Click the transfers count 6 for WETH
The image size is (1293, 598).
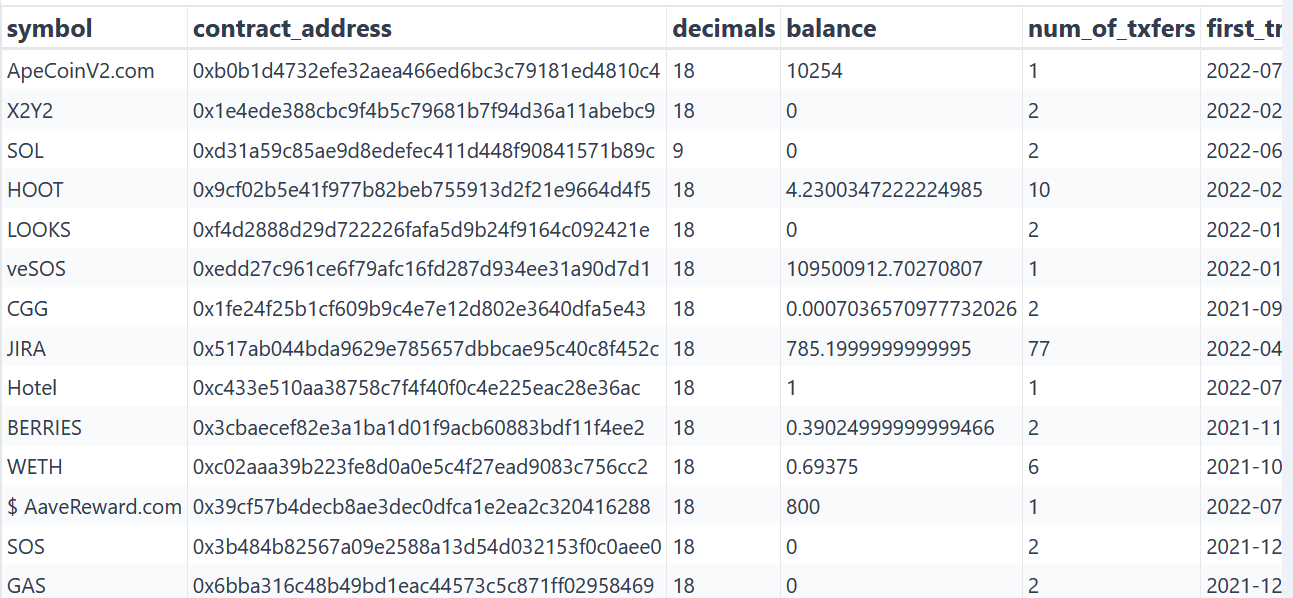tap(1034, 467)
